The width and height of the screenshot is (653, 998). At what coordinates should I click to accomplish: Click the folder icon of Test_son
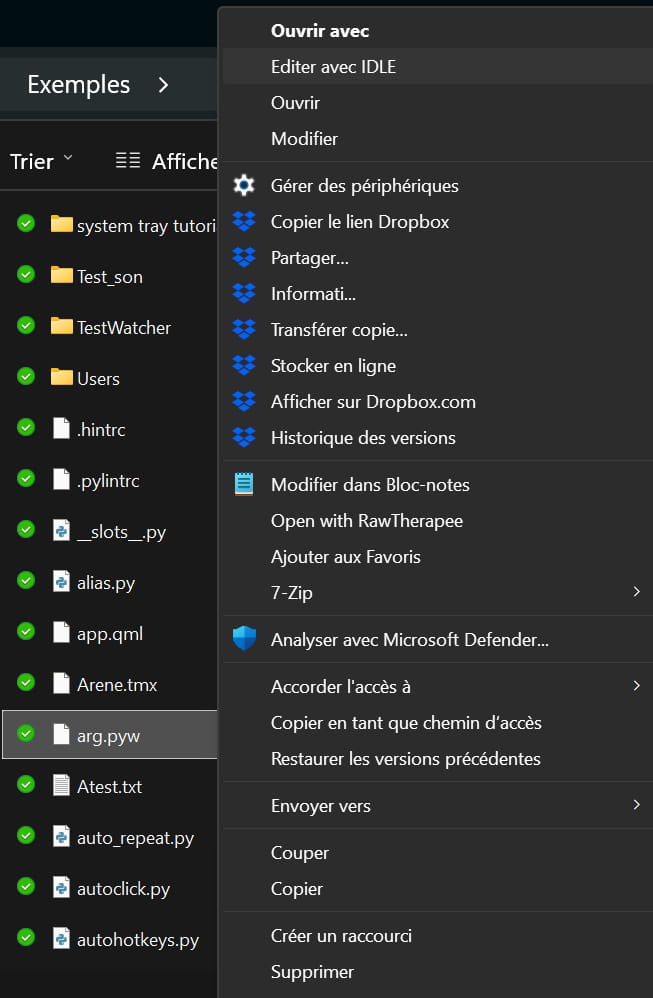tap(61, 276)
